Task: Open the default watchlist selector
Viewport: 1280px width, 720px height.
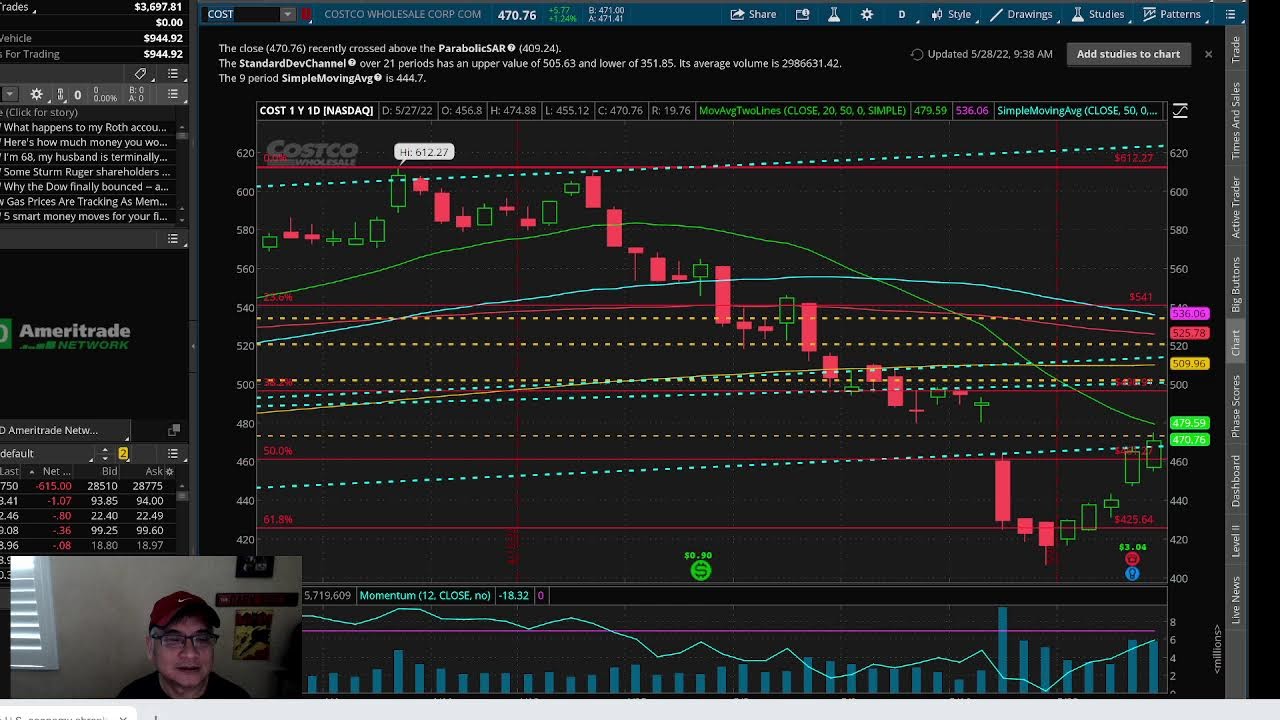Action: point(47,453)
